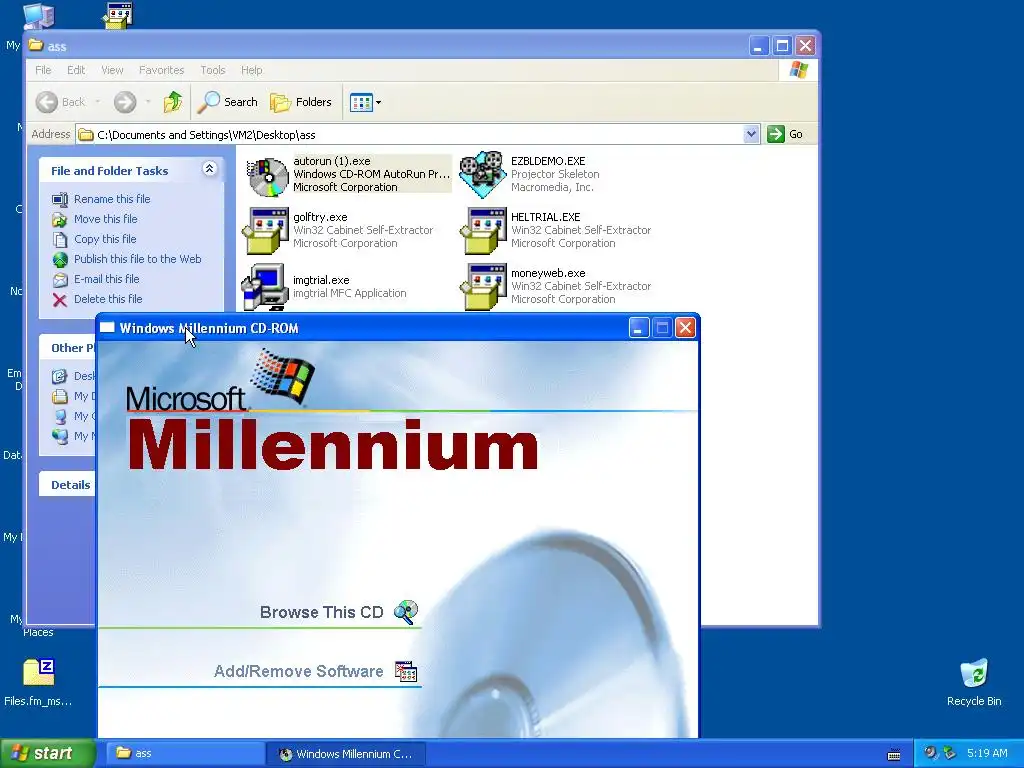Viewport: 1024px width, 768px height.
Task: Click Add/Remove Software icon
Action: 406,671
